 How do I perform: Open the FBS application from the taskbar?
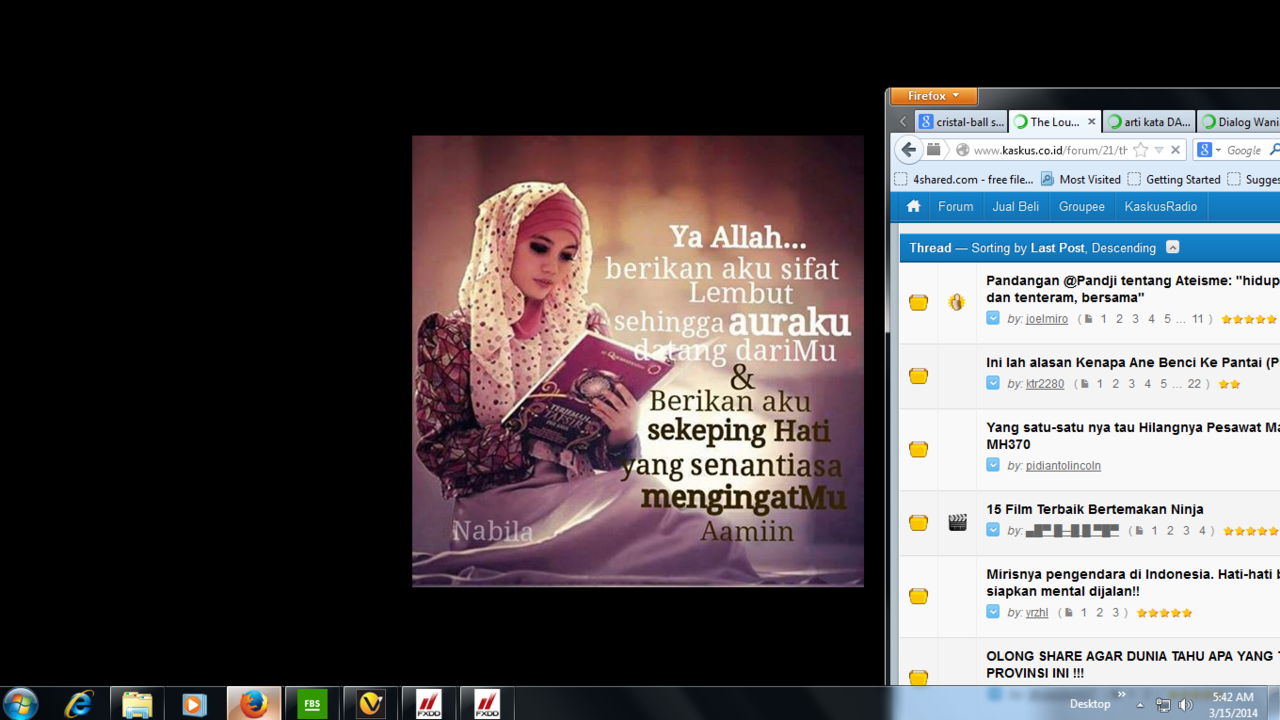pyautogui.click(x=311, y=703)
